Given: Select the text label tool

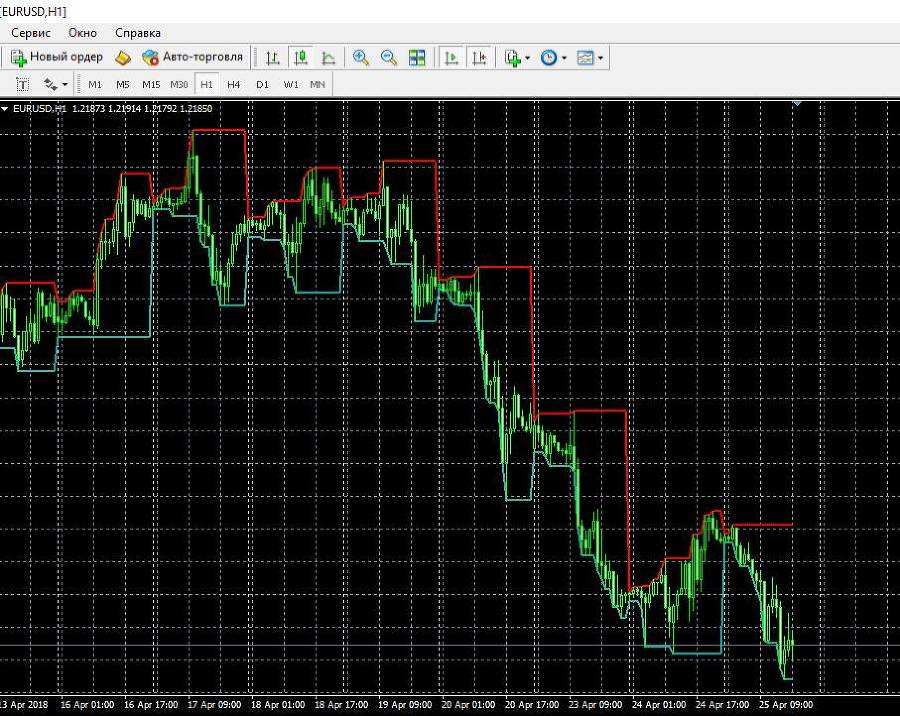Looking at the screenshot, I should (x=22, y=84).
